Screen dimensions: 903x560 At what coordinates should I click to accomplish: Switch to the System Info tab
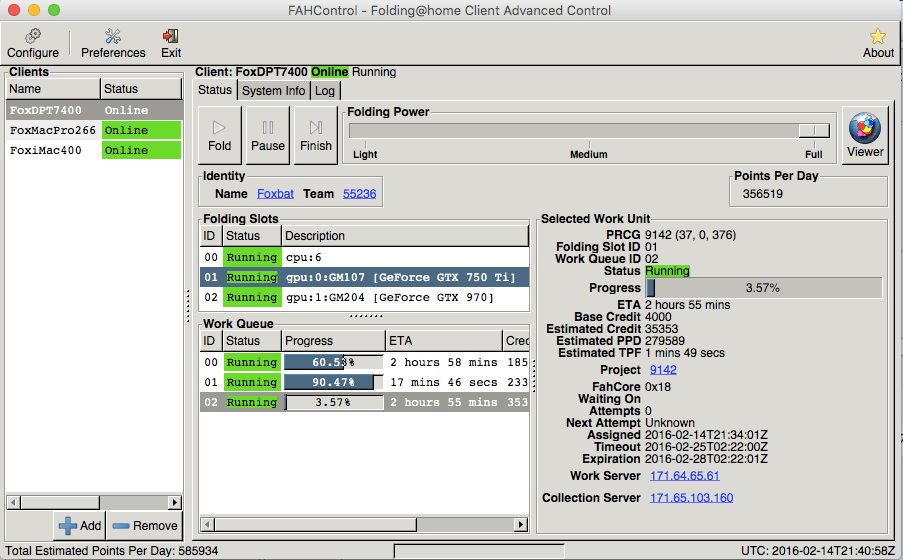pyautogui.click(x=274, y=90)
